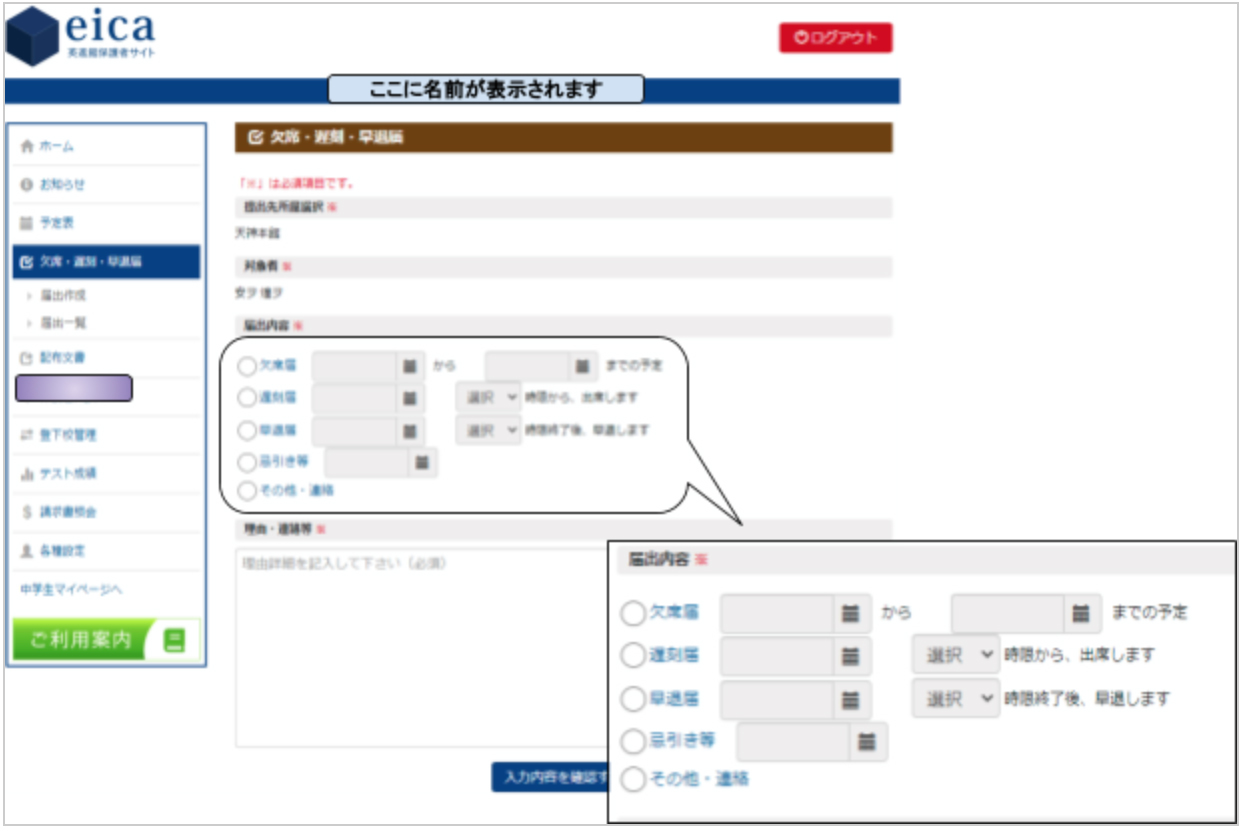The height and width of the screenshot is (831, 1242).
Task: Open 忌引き等 date calendar icon in main form
Action: 422,462
